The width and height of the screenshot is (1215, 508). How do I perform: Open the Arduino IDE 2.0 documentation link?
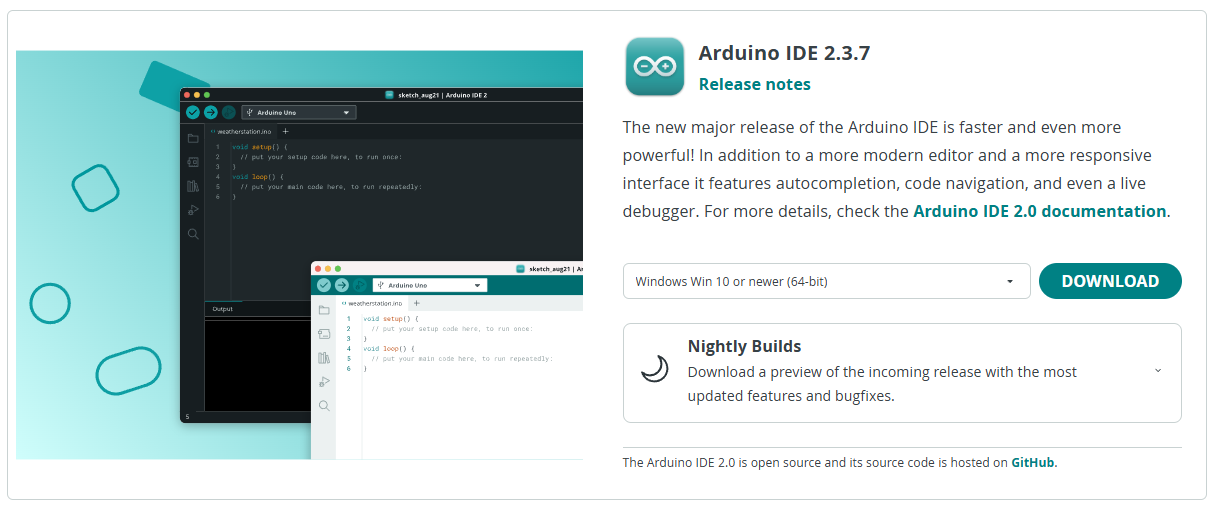1040,211
